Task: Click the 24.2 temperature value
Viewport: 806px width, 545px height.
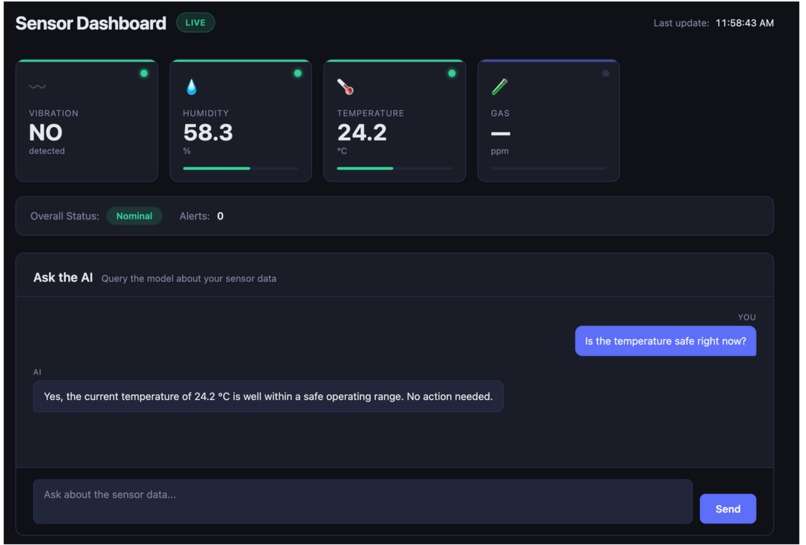Action: (362, 133)
